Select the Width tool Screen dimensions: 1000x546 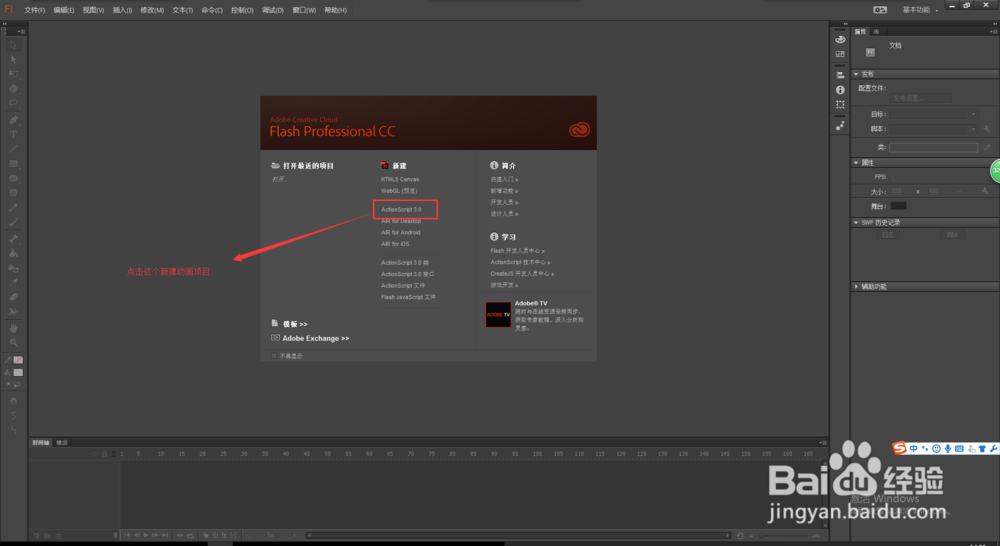[x=13, y=312]
